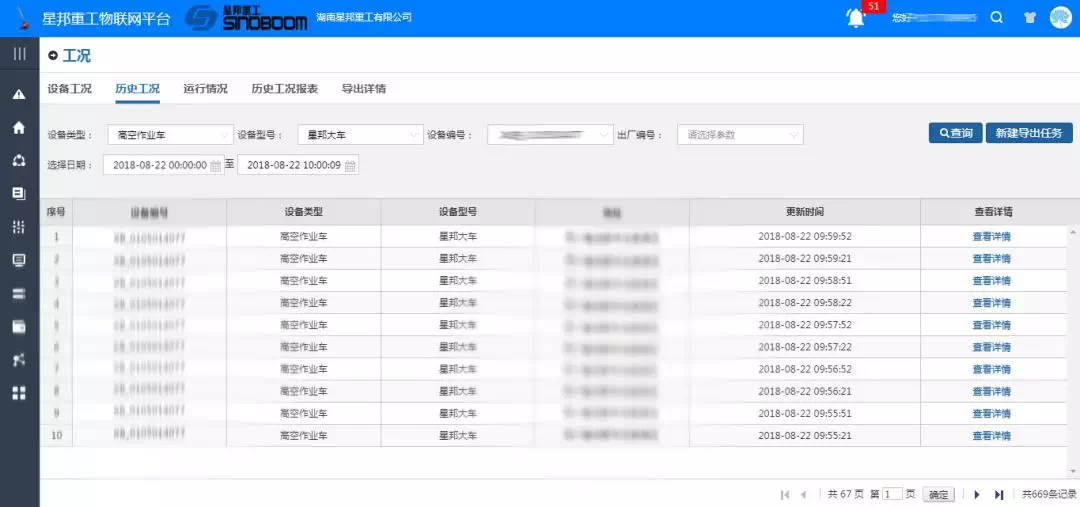Open the notification bell with 51 alerts

click(856, 18)
